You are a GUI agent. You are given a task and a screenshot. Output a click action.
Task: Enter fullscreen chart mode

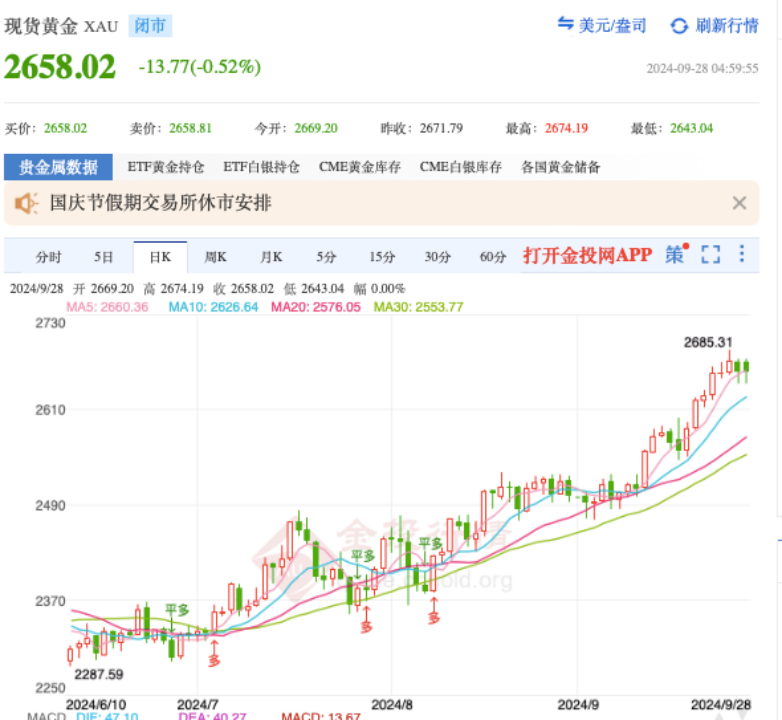coord(710,255)
